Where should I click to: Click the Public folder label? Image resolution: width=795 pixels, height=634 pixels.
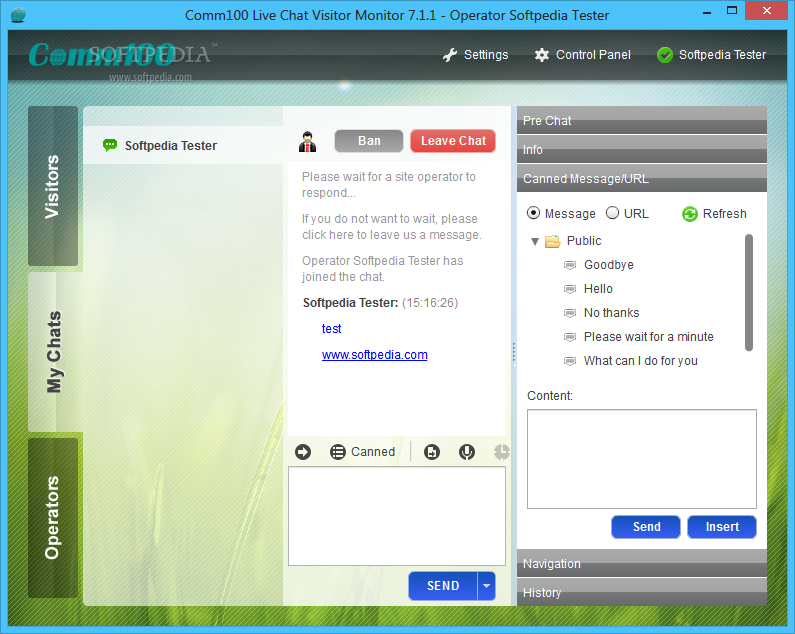[x=584, y=241]
